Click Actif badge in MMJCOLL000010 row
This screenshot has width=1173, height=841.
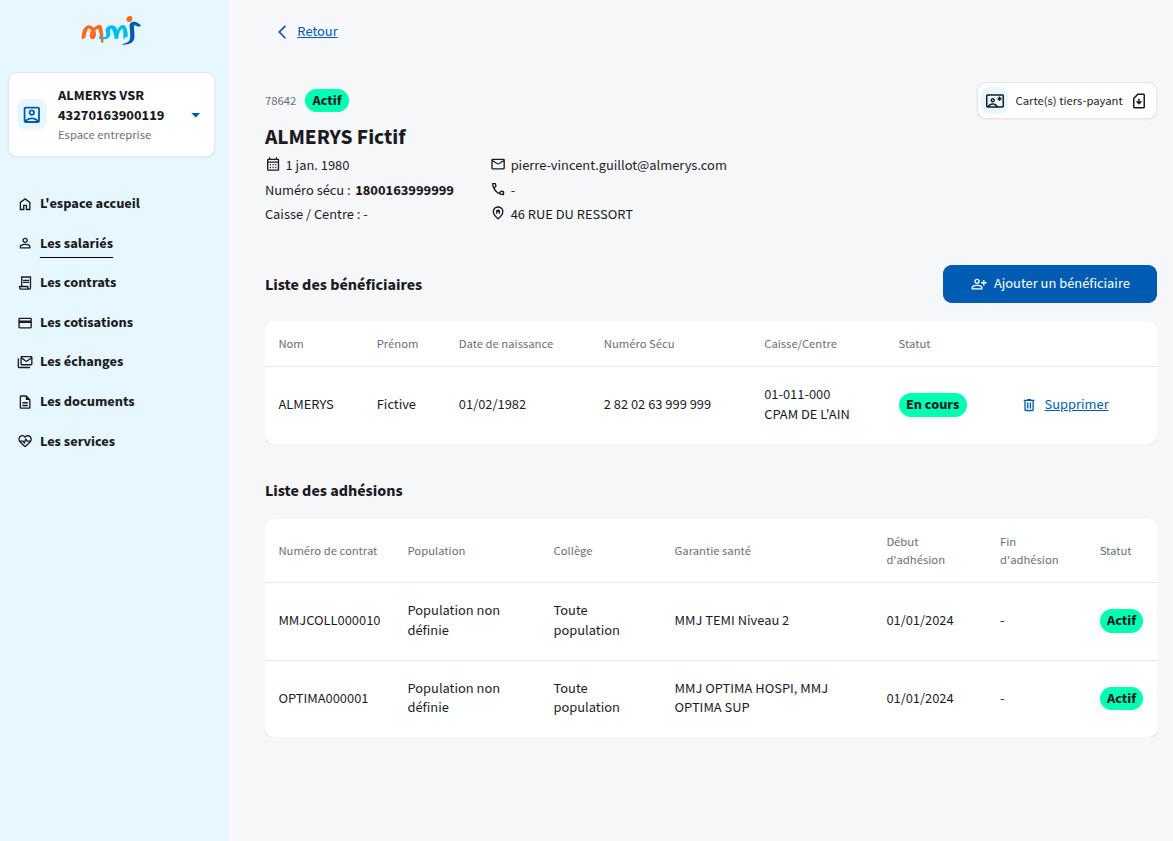pyautogui.click(x=1121, y=621)
